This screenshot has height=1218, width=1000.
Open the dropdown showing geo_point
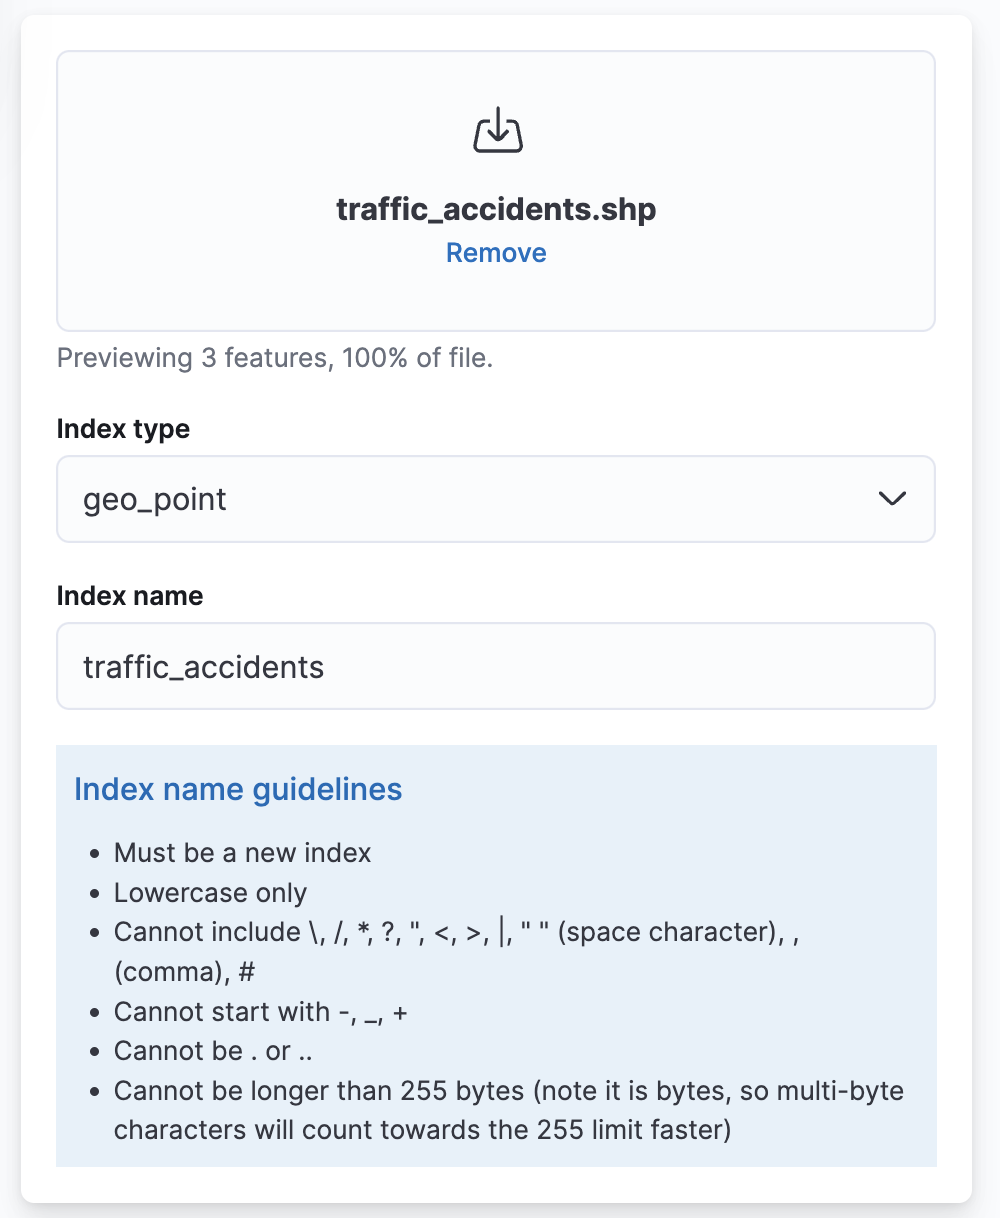coord(496,499)
